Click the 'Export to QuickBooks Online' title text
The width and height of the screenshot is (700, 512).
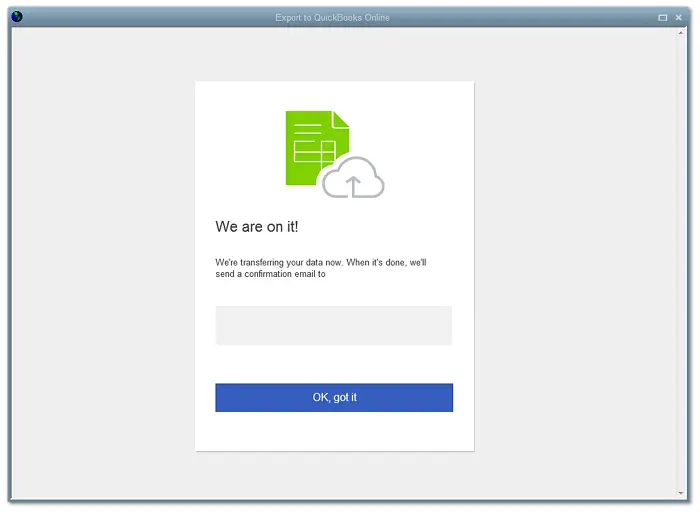[332, 17]
